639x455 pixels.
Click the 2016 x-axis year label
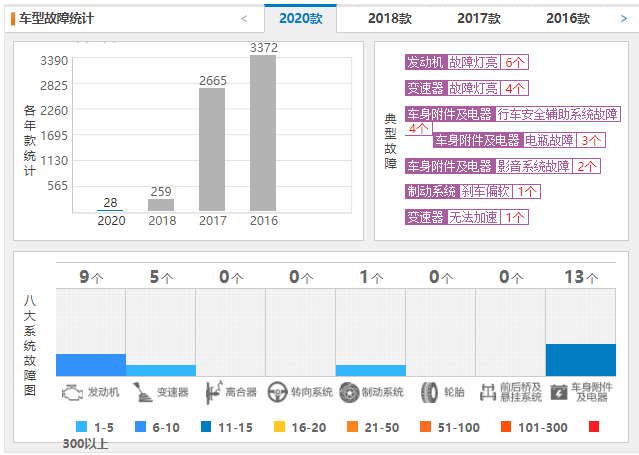pyautogui.click(x=264, y=221)
